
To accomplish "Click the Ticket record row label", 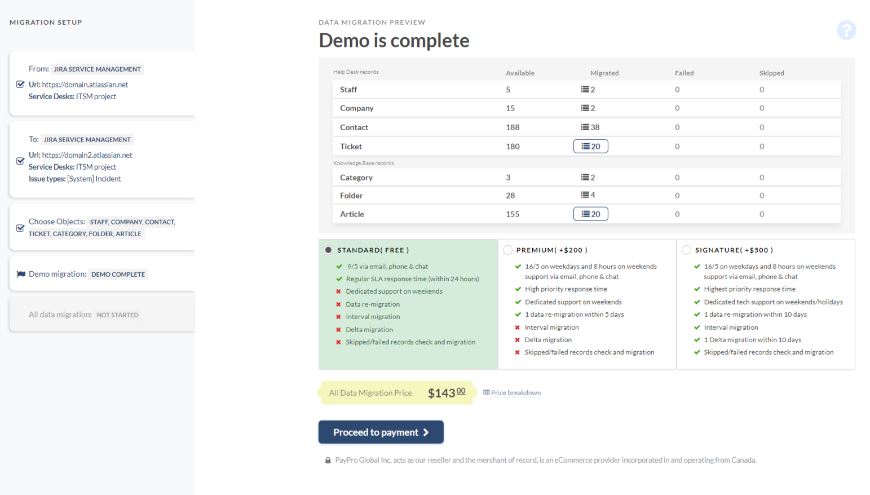I will coord(351,147).
